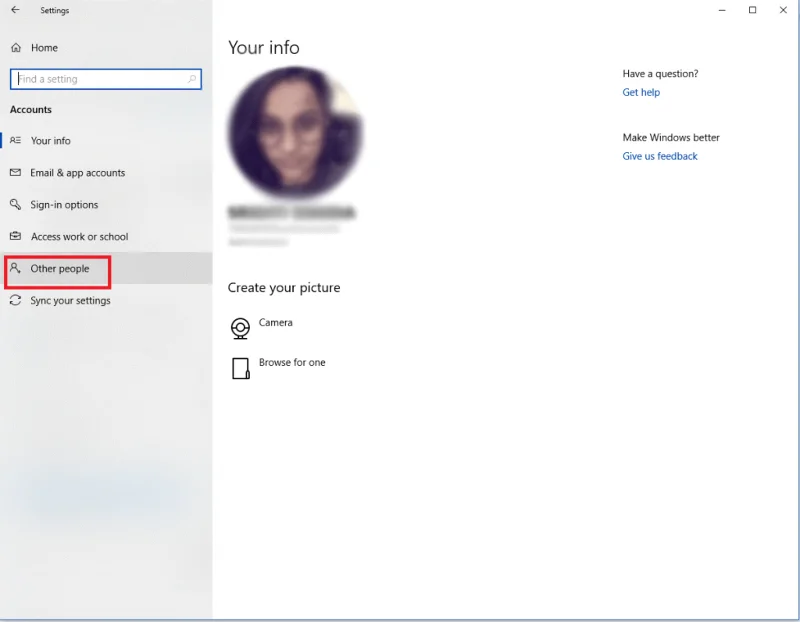Click inside the Find a setting search box
The height and width of the screenshot is (622, 800).
pyautogui.click(x=100, y=79)
